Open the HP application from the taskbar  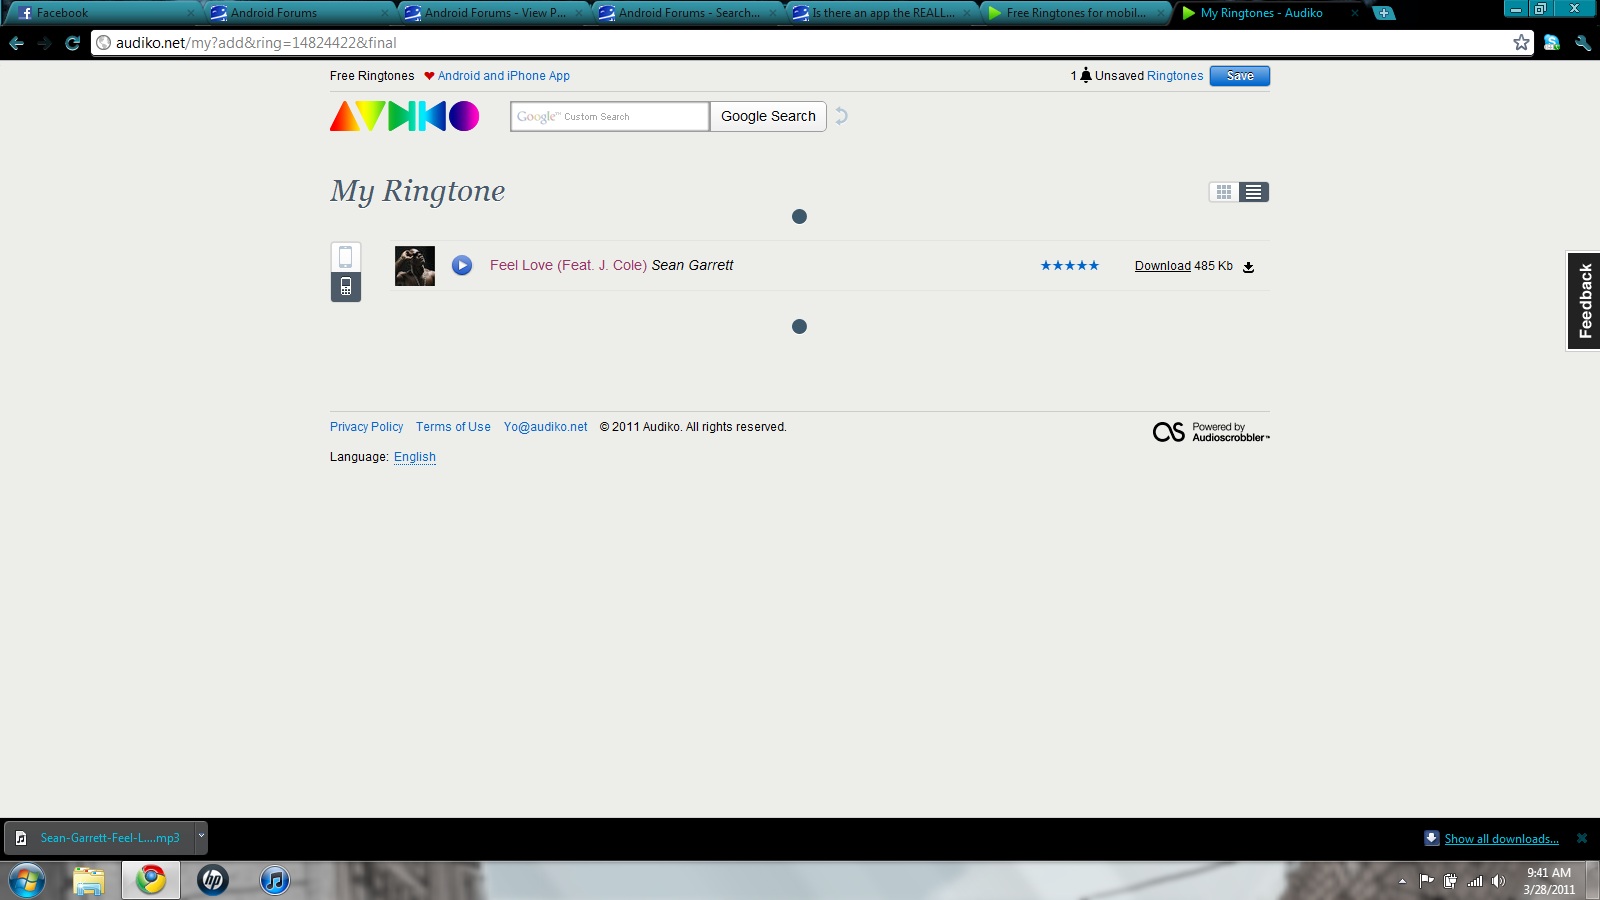[213, 880]
